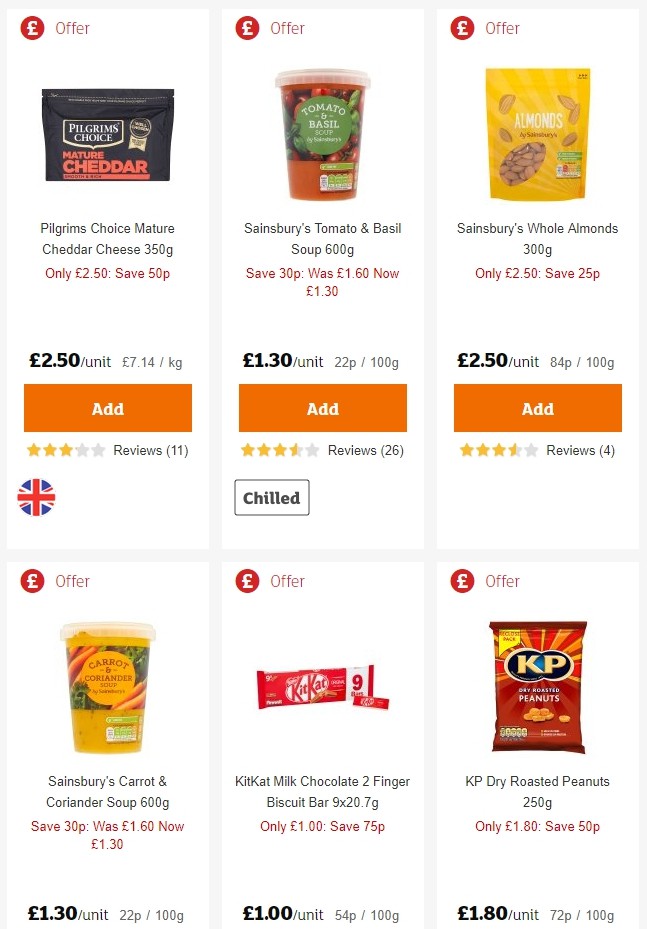Add Sainsbury's Tomato & Basil Soup to basket
The image size is (647, 929).
322,408
